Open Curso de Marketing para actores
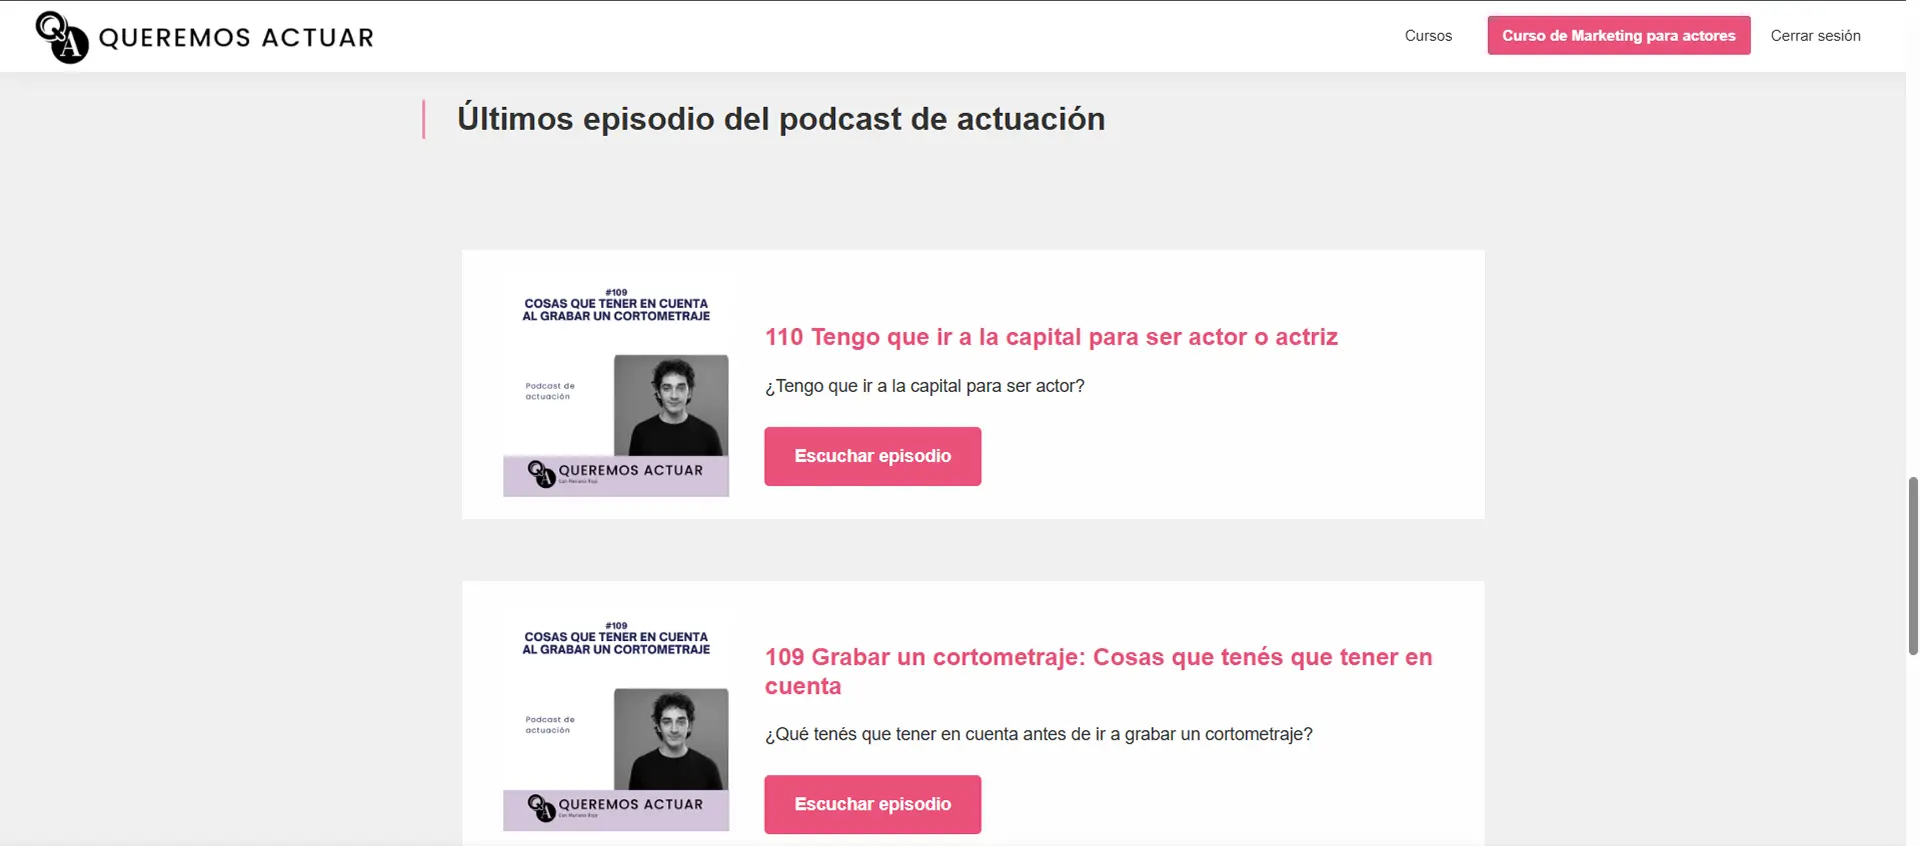The height and width of the screenshot is (846, 1920). (x=1618, y=35)
